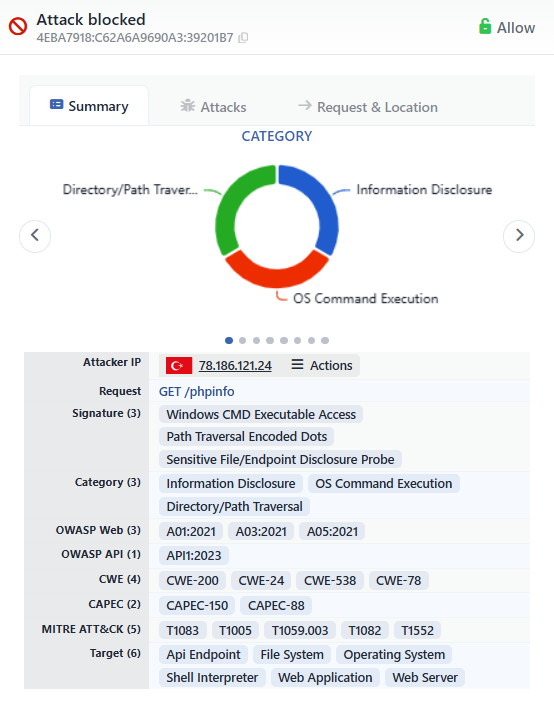Click the red attack blocked prohibition icon
This screenshot has width=554, height=701.
(18, 26)
